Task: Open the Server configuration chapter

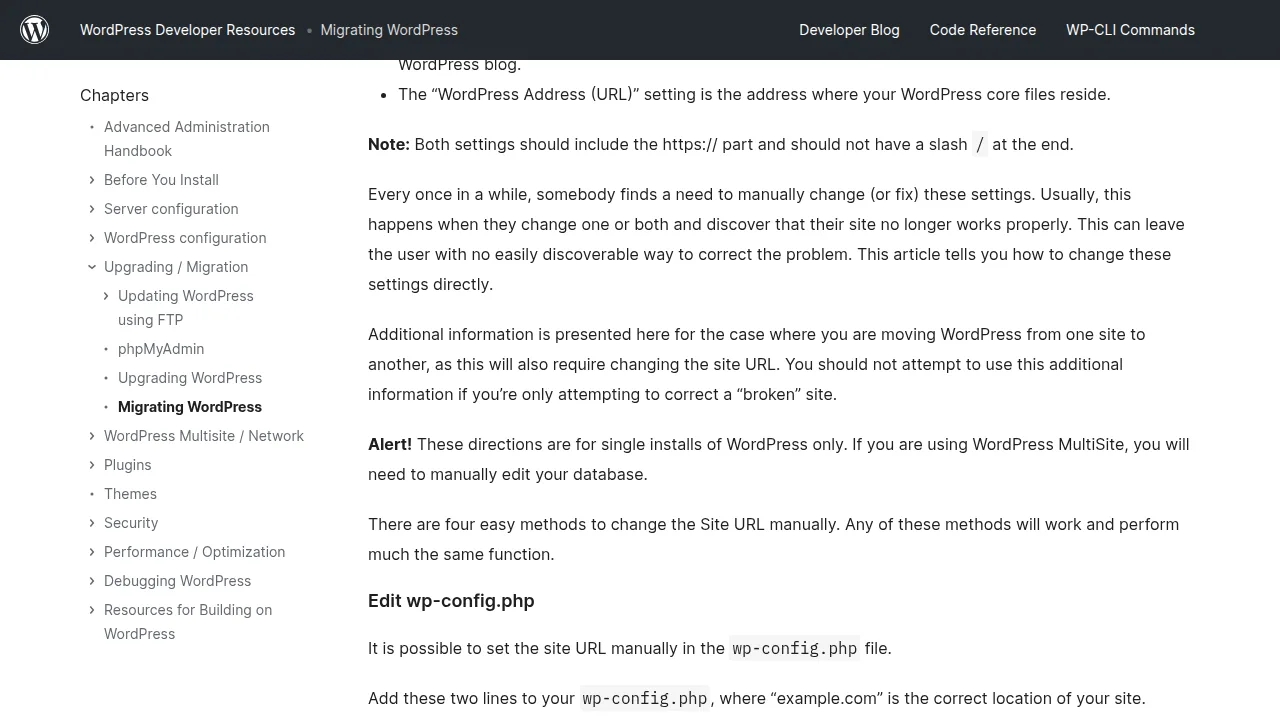Action: [171, 209]
